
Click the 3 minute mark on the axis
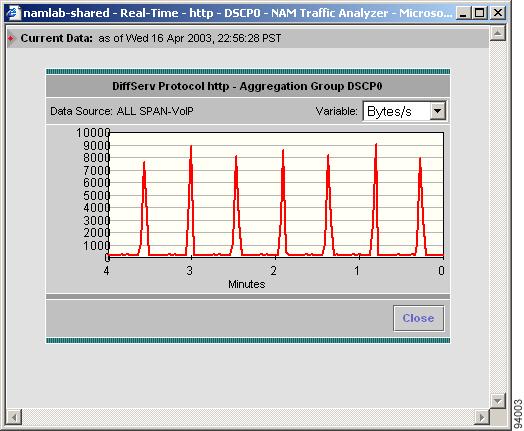[x=190, y=270]
